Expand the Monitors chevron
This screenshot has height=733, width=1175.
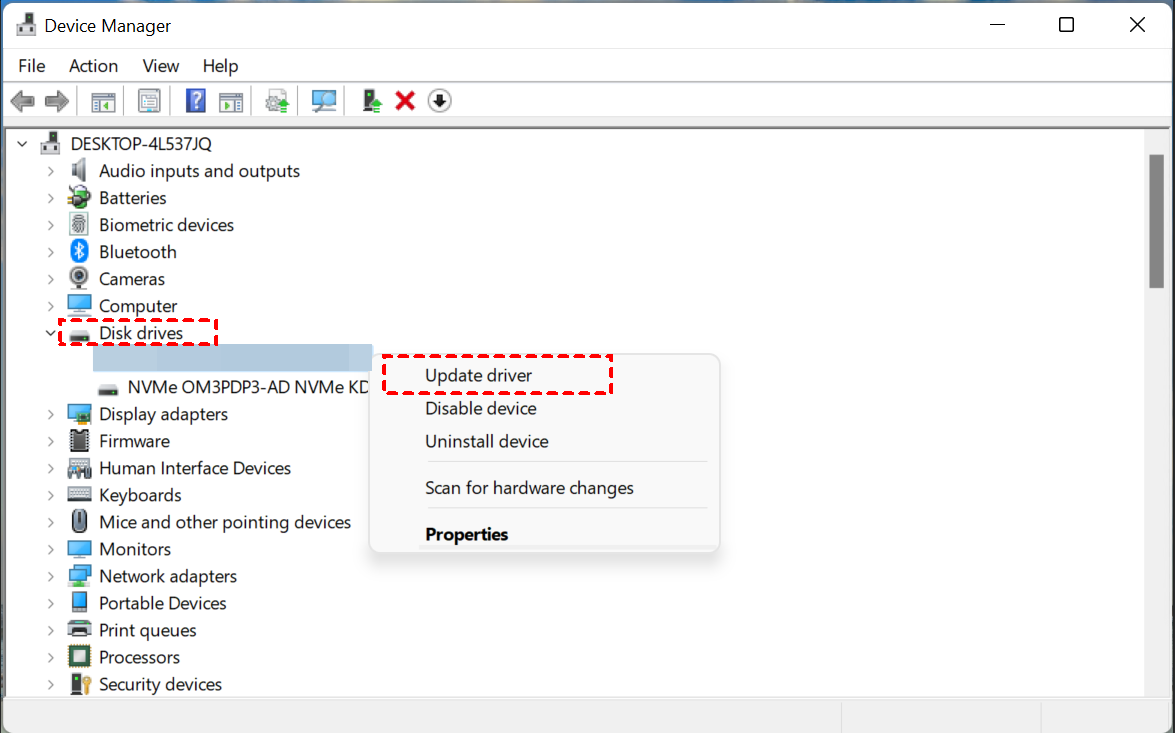click(x=50, y=549)
